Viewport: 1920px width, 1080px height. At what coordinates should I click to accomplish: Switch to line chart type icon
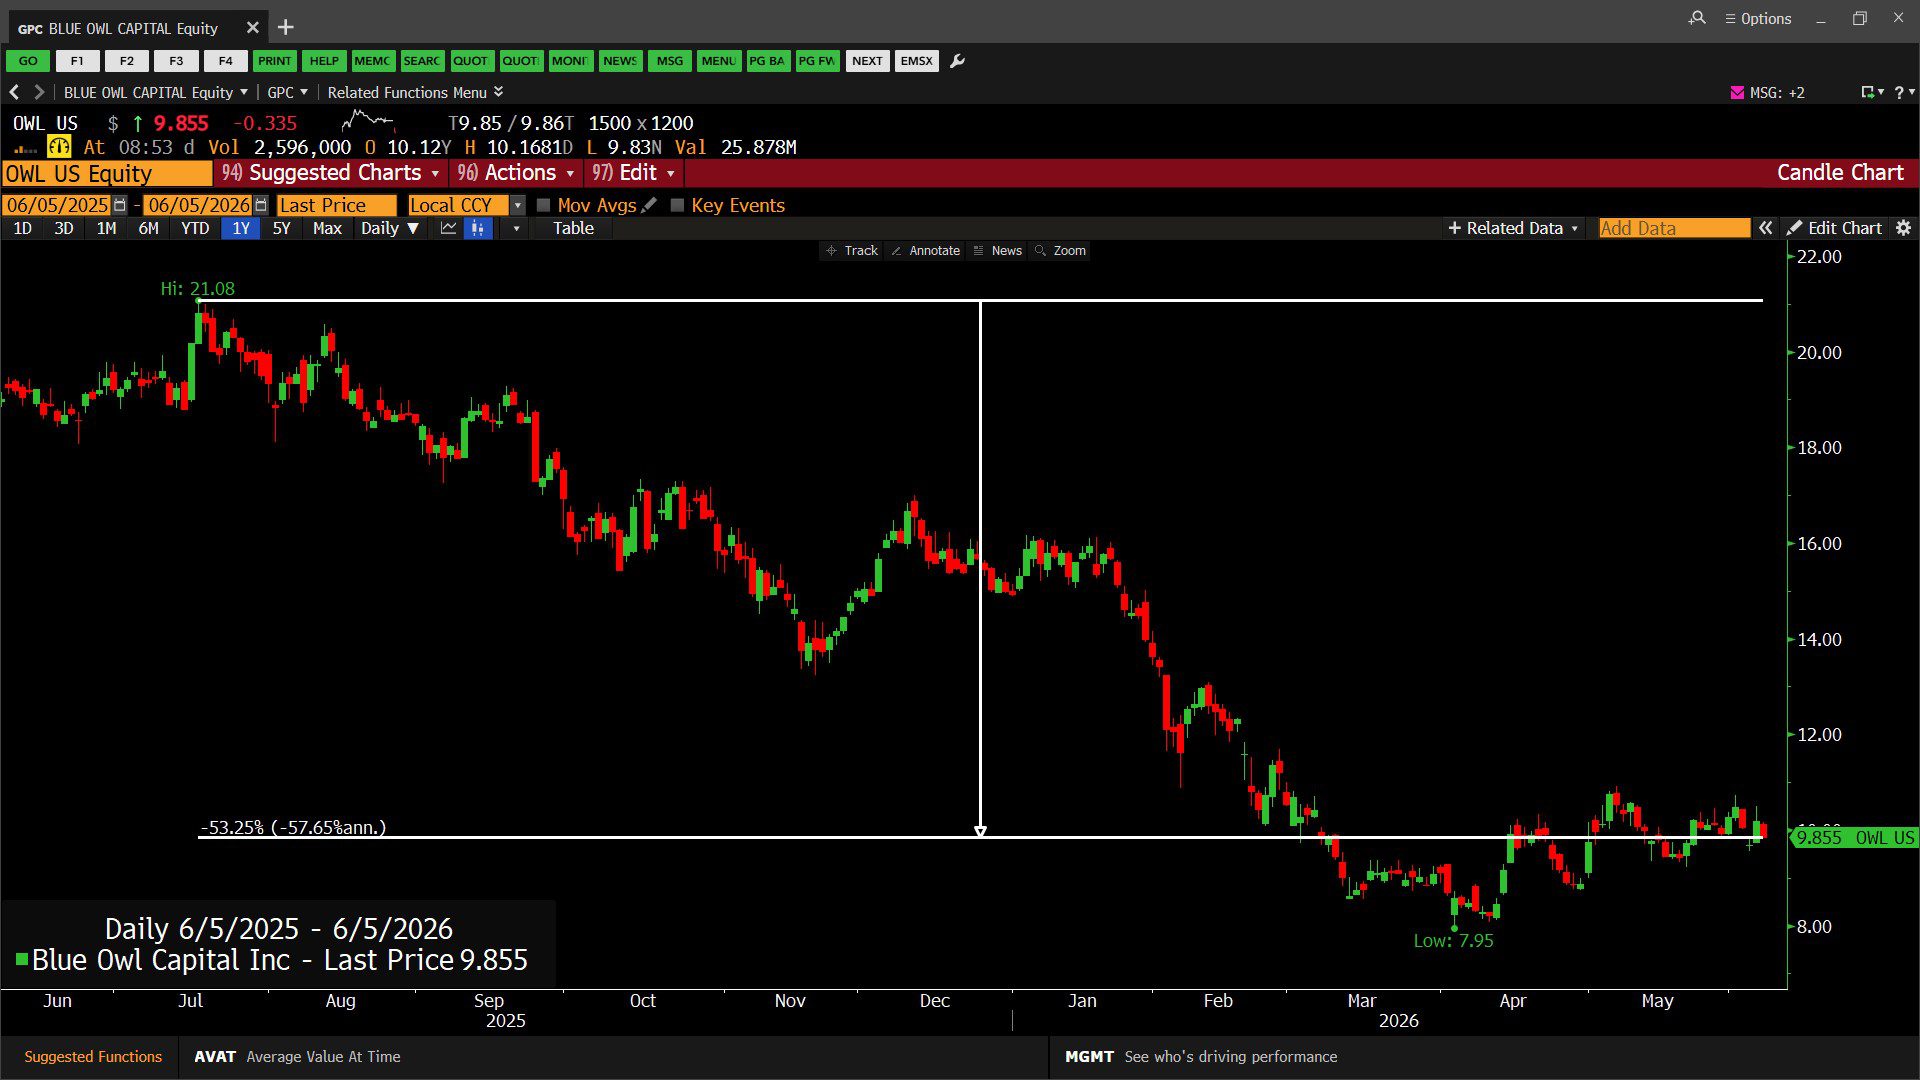pos(448,228)
